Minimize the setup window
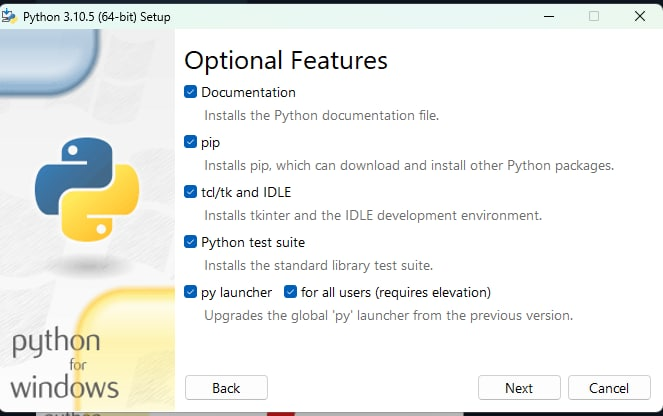Image resolution: width=663 pixels, height=416 pixels. 549,16
